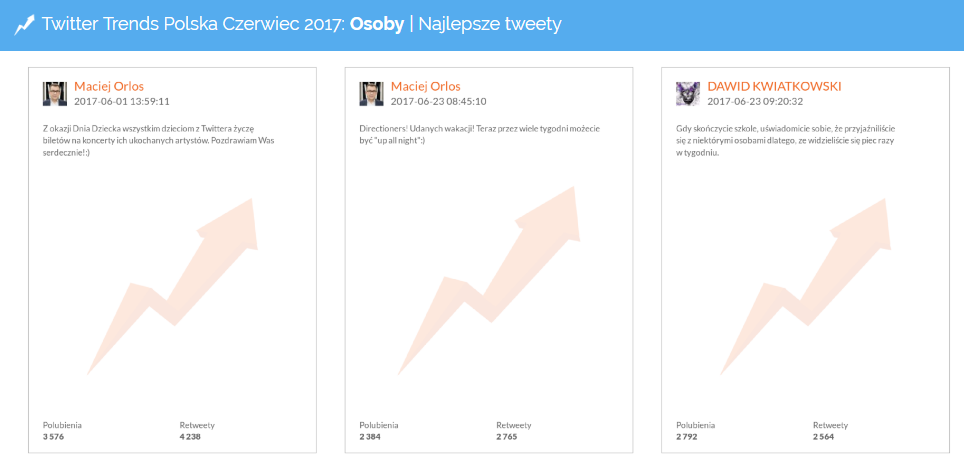Click the Retweety count 2 564
964x468 pixels.
[824, 437]
